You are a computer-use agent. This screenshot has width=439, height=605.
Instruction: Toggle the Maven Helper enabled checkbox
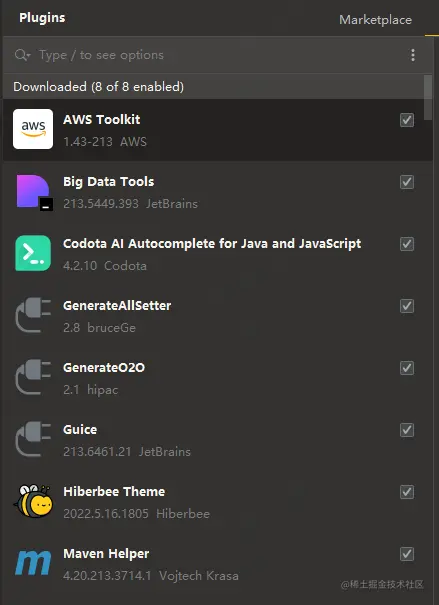tap(407, 554)
